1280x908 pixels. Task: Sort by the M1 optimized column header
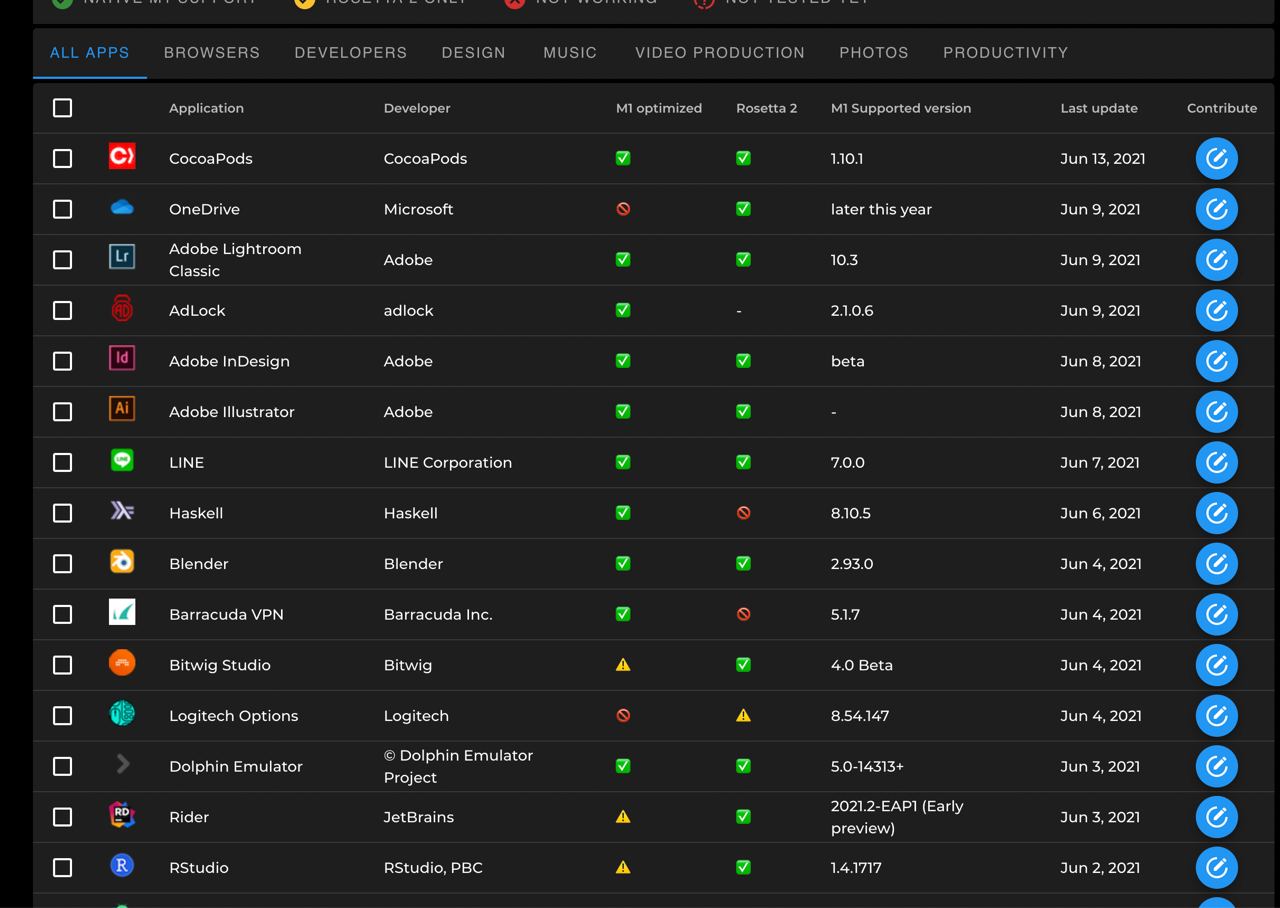659,108
